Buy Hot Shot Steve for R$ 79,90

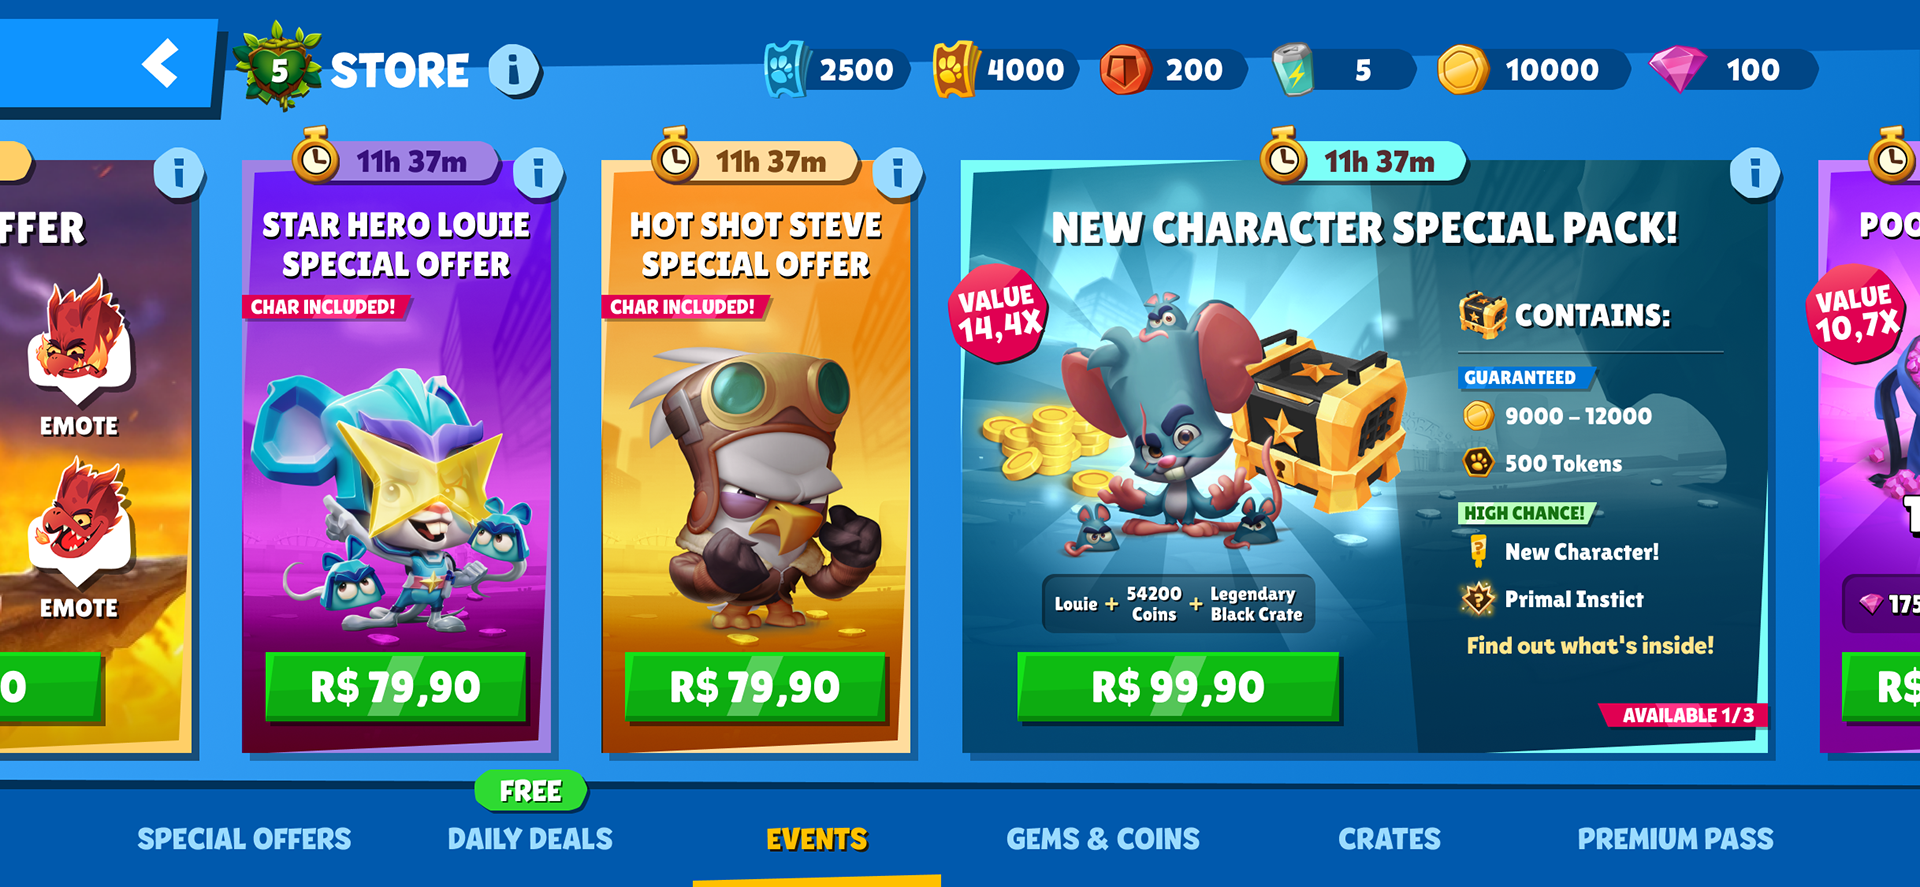755,687
